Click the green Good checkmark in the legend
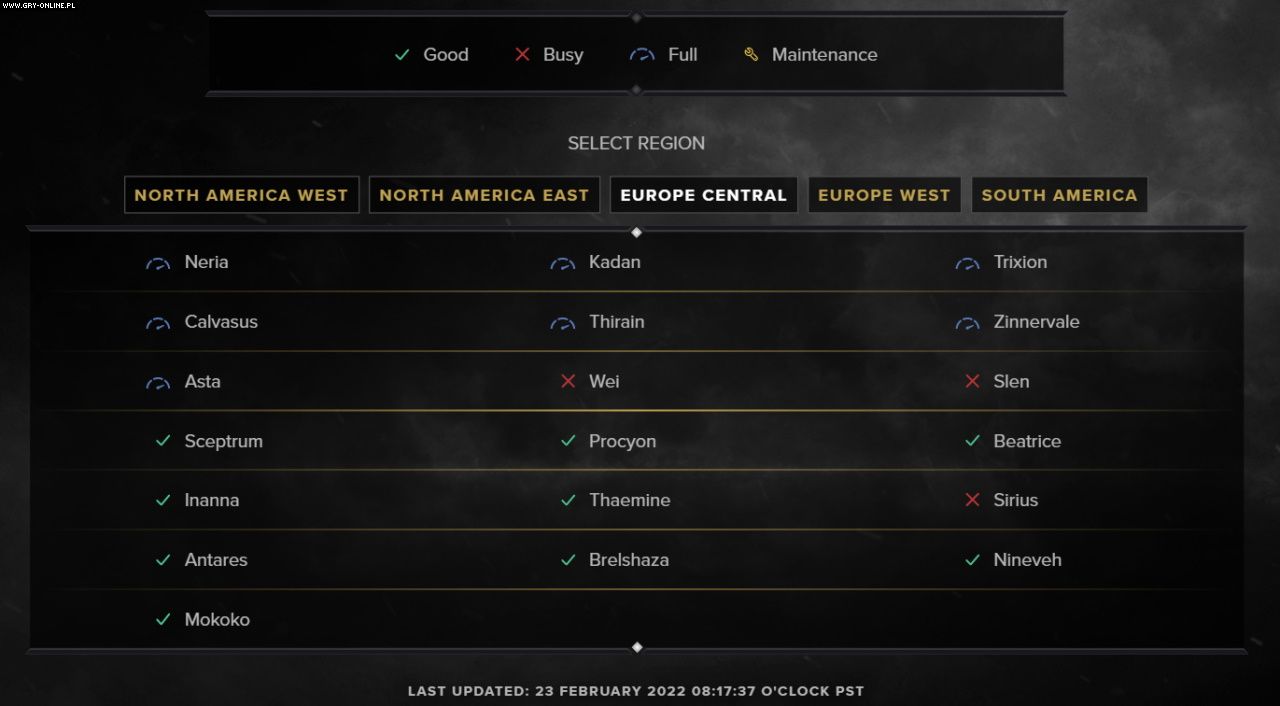 [x=402, y=55]
